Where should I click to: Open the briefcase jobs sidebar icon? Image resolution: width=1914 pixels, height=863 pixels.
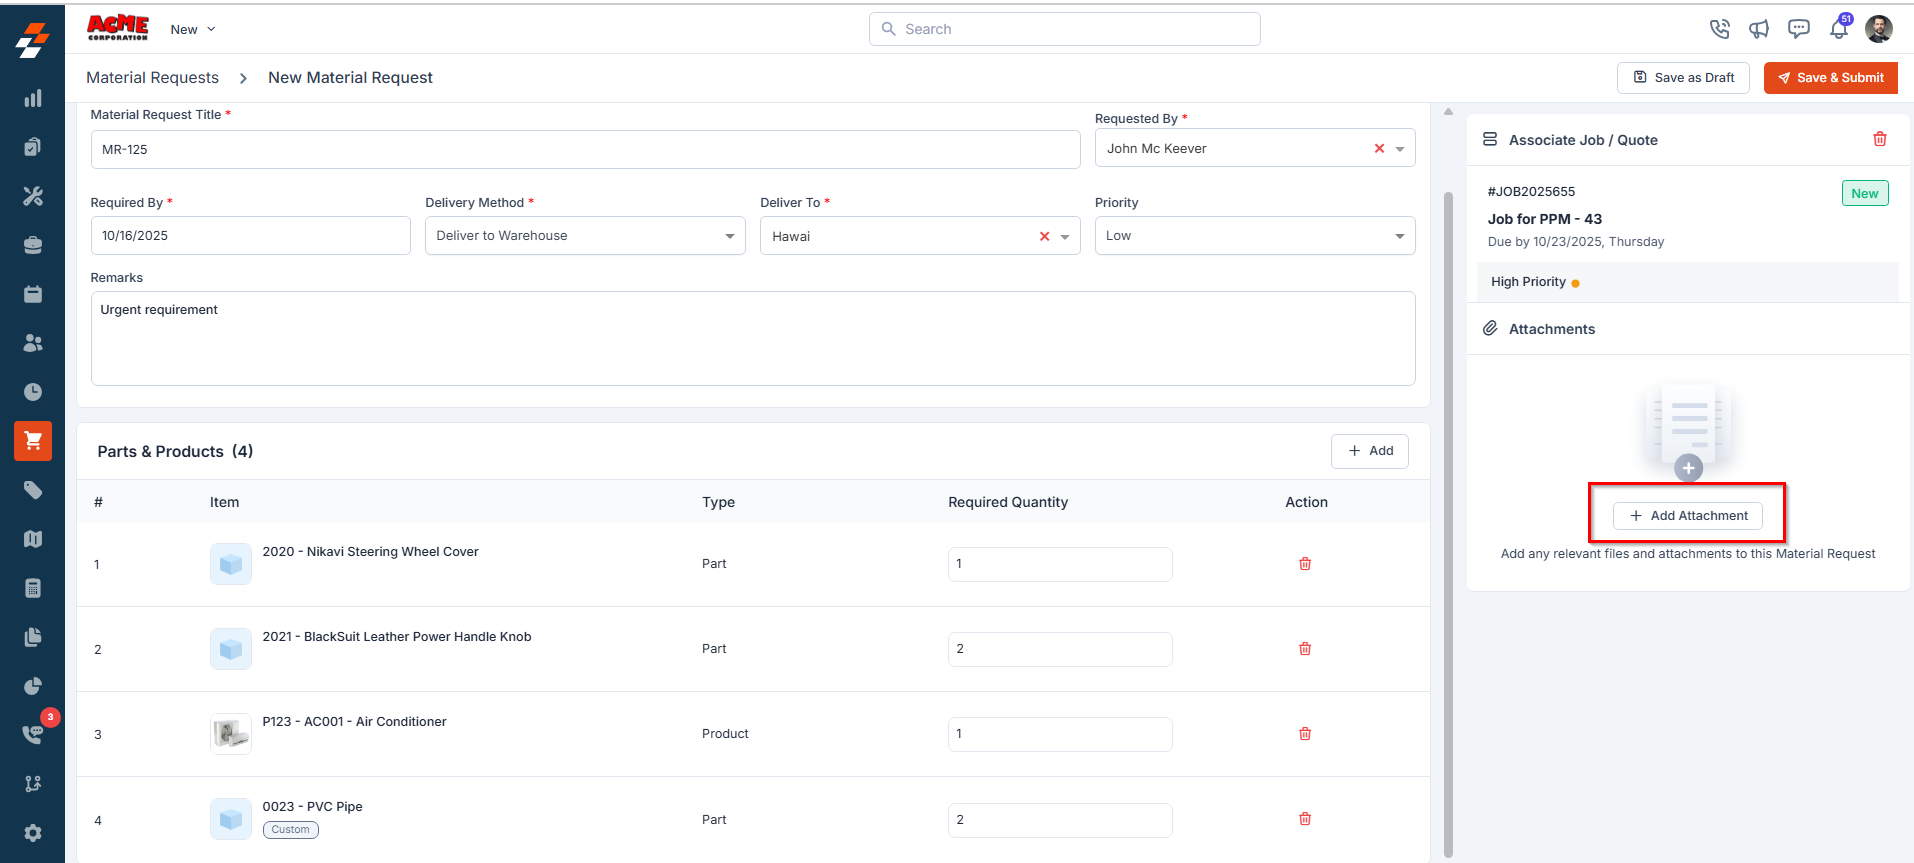point(33,245)
